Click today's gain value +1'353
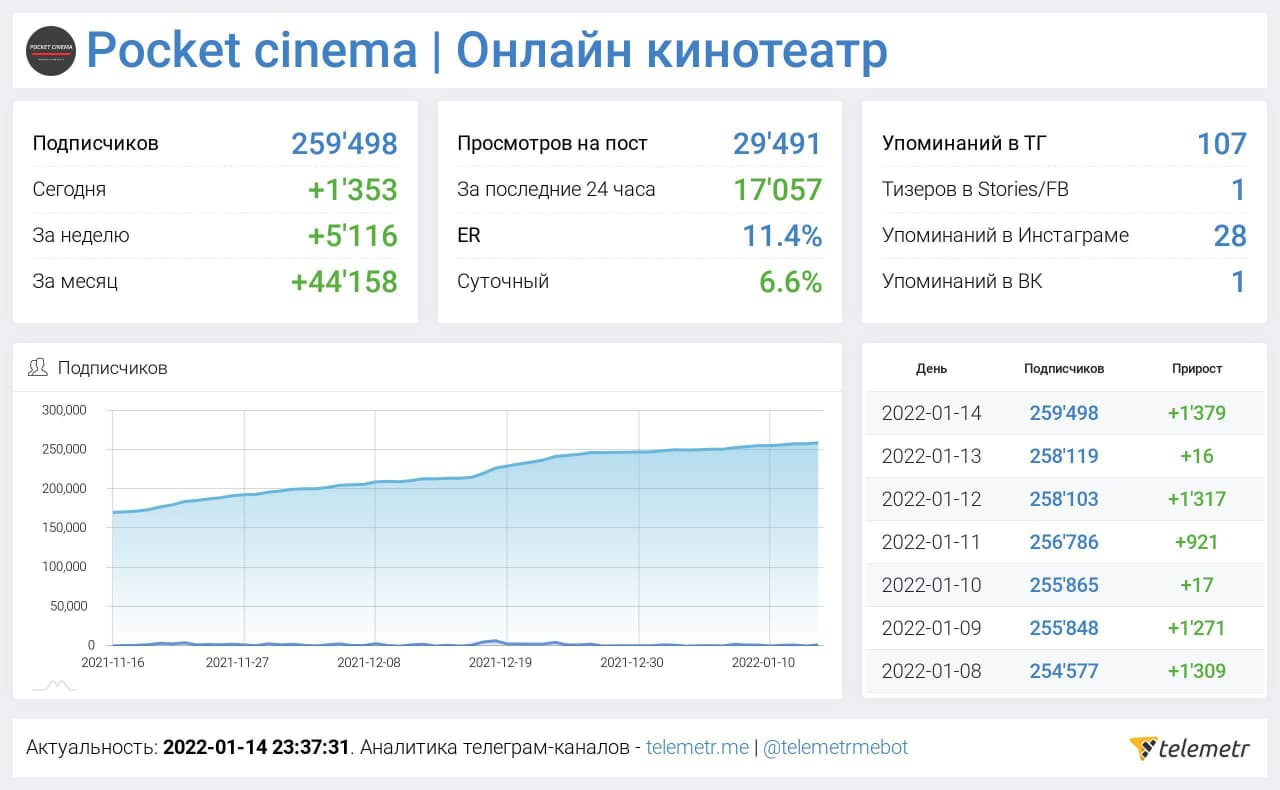Screen dimensions: 1280x790 pyautogui.click(x=353, y=190)
